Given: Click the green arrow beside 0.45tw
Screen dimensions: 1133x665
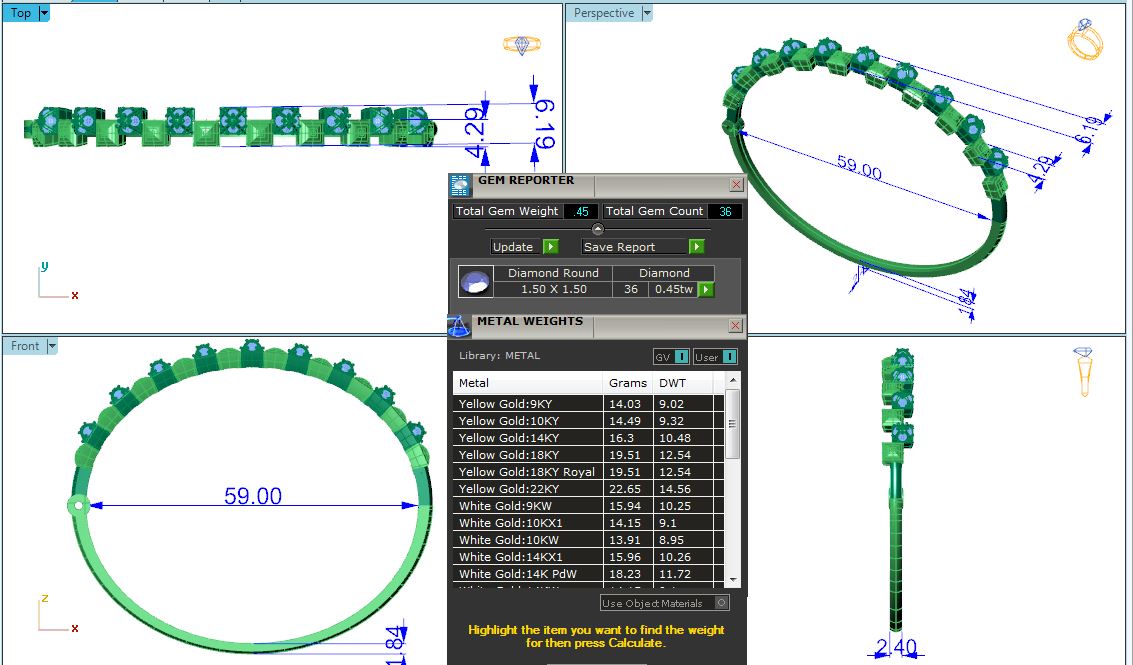Looking at the screenshot, I should (706, 289).
